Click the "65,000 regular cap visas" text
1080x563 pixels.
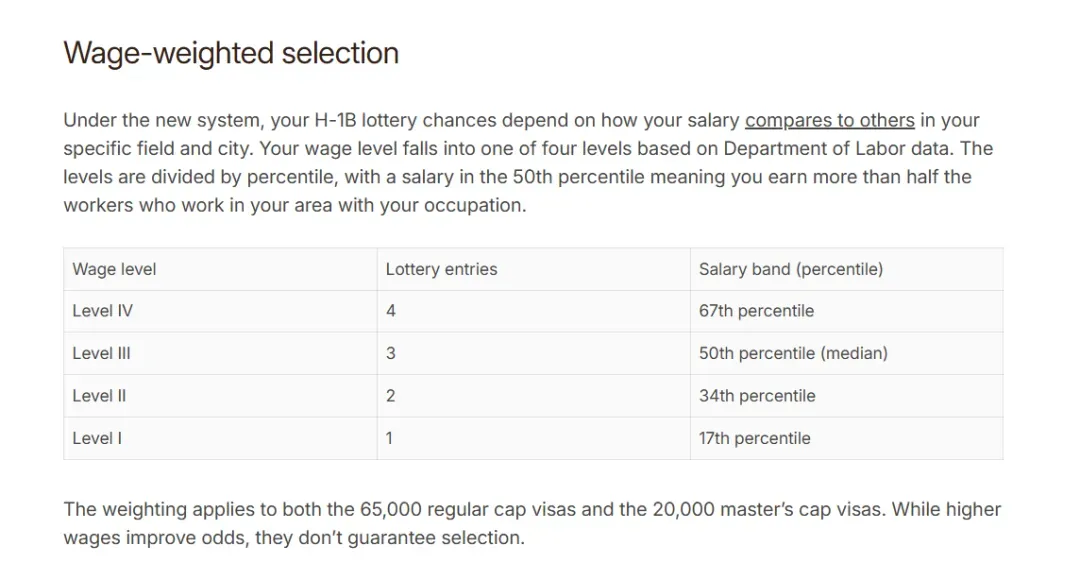454,510
